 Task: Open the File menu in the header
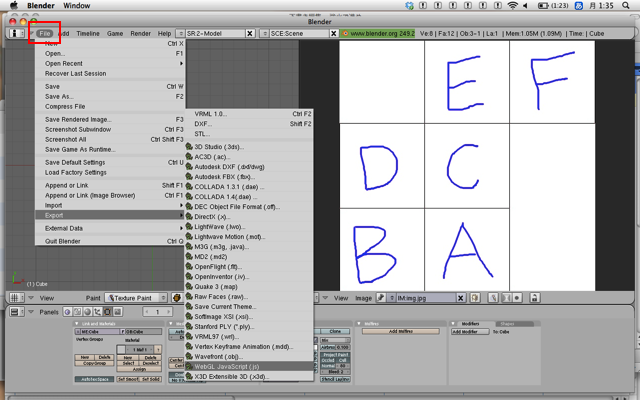(44, 33)
